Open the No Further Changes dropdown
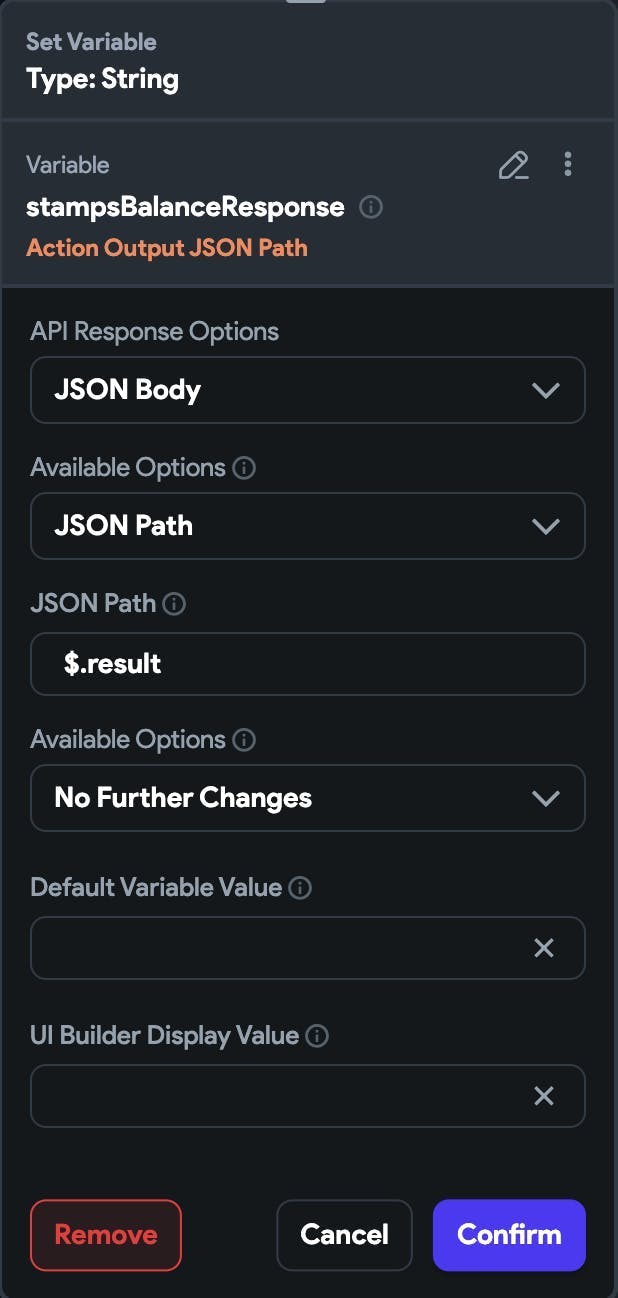The image size is (618, 1298). 308,798
